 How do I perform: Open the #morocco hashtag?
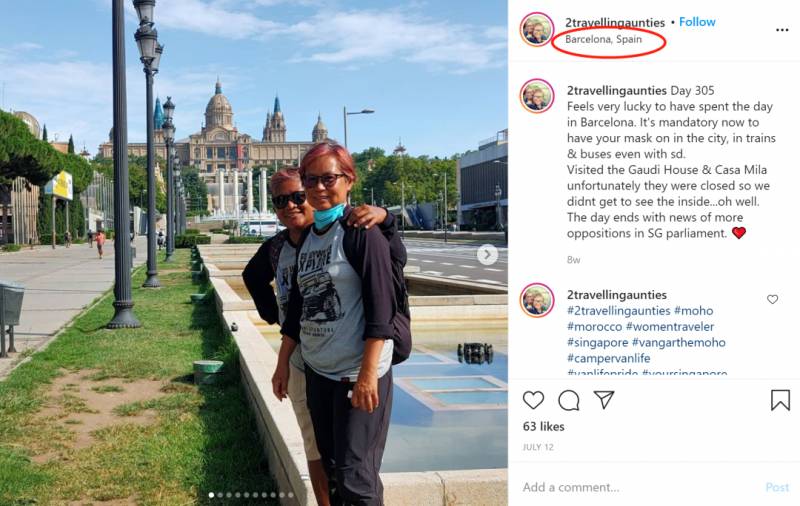coord(594,326)
